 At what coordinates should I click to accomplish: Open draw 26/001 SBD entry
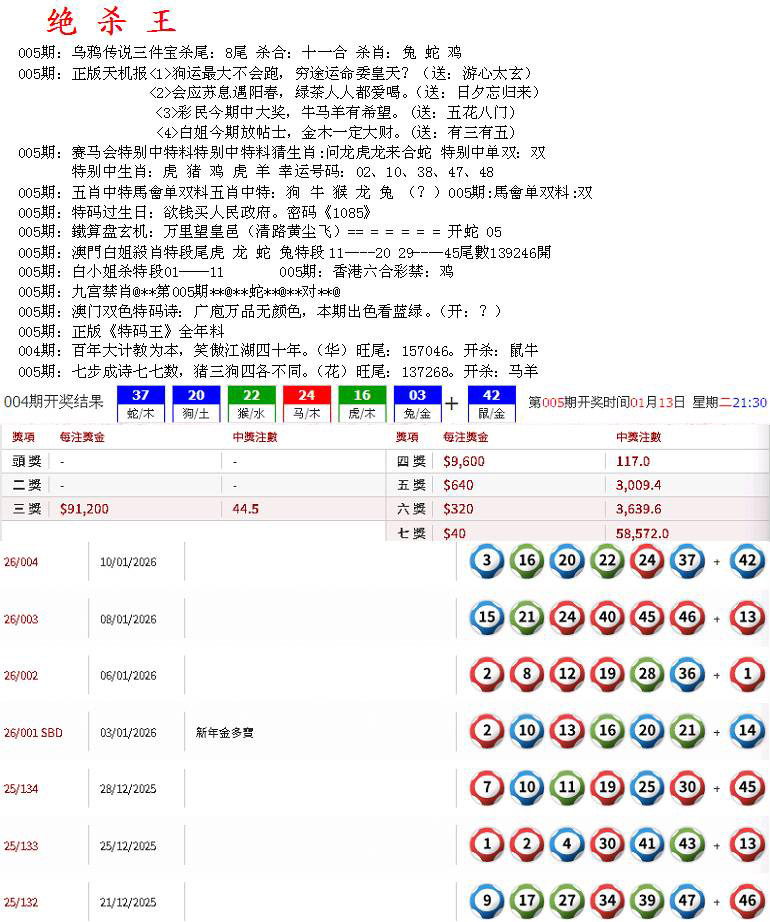click(33, 732)
